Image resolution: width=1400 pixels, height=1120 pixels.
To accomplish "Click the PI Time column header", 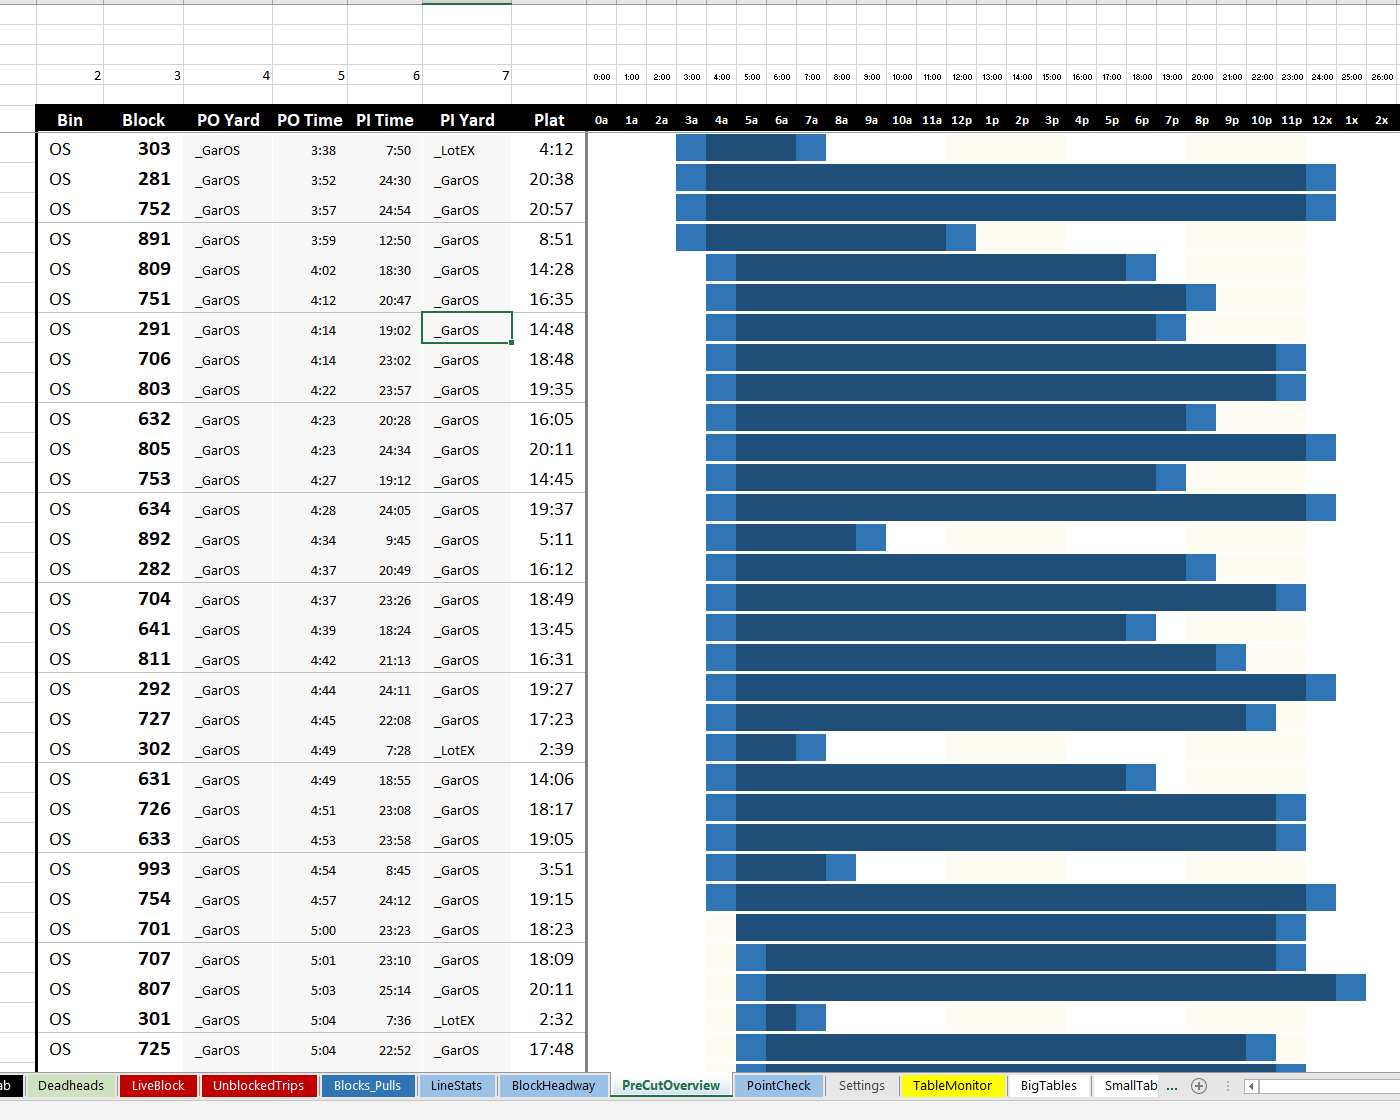I will click(x=385, y=120).
